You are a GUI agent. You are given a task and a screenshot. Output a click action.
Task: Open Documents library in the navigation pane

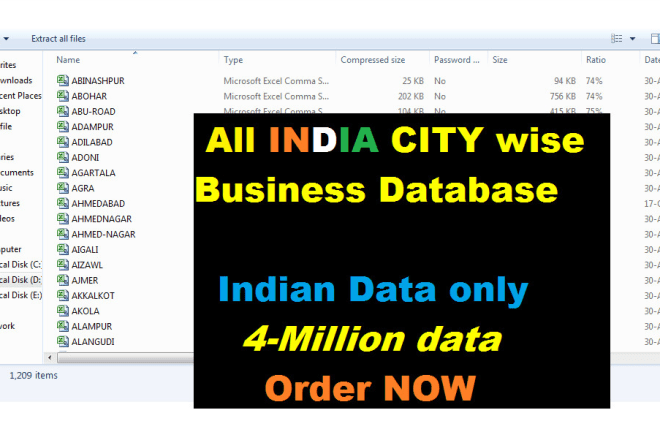pos(16,172)
